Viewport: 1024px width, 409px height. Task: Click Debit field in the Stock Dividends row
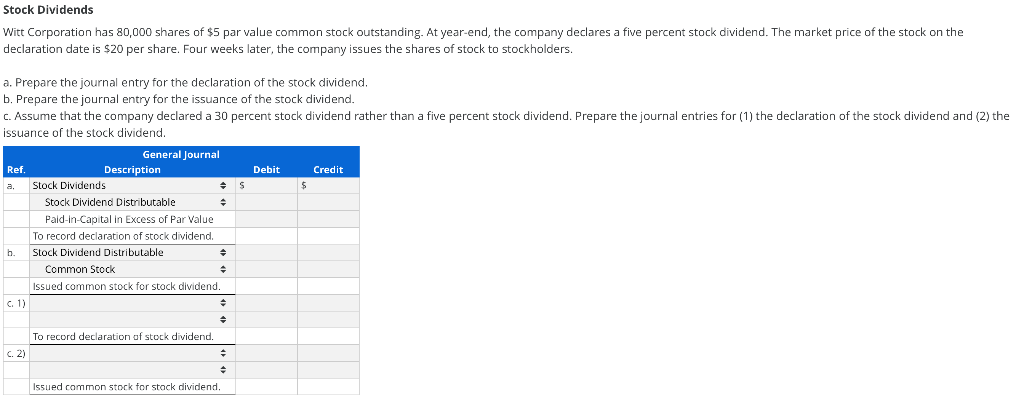[x=270, y=186]
